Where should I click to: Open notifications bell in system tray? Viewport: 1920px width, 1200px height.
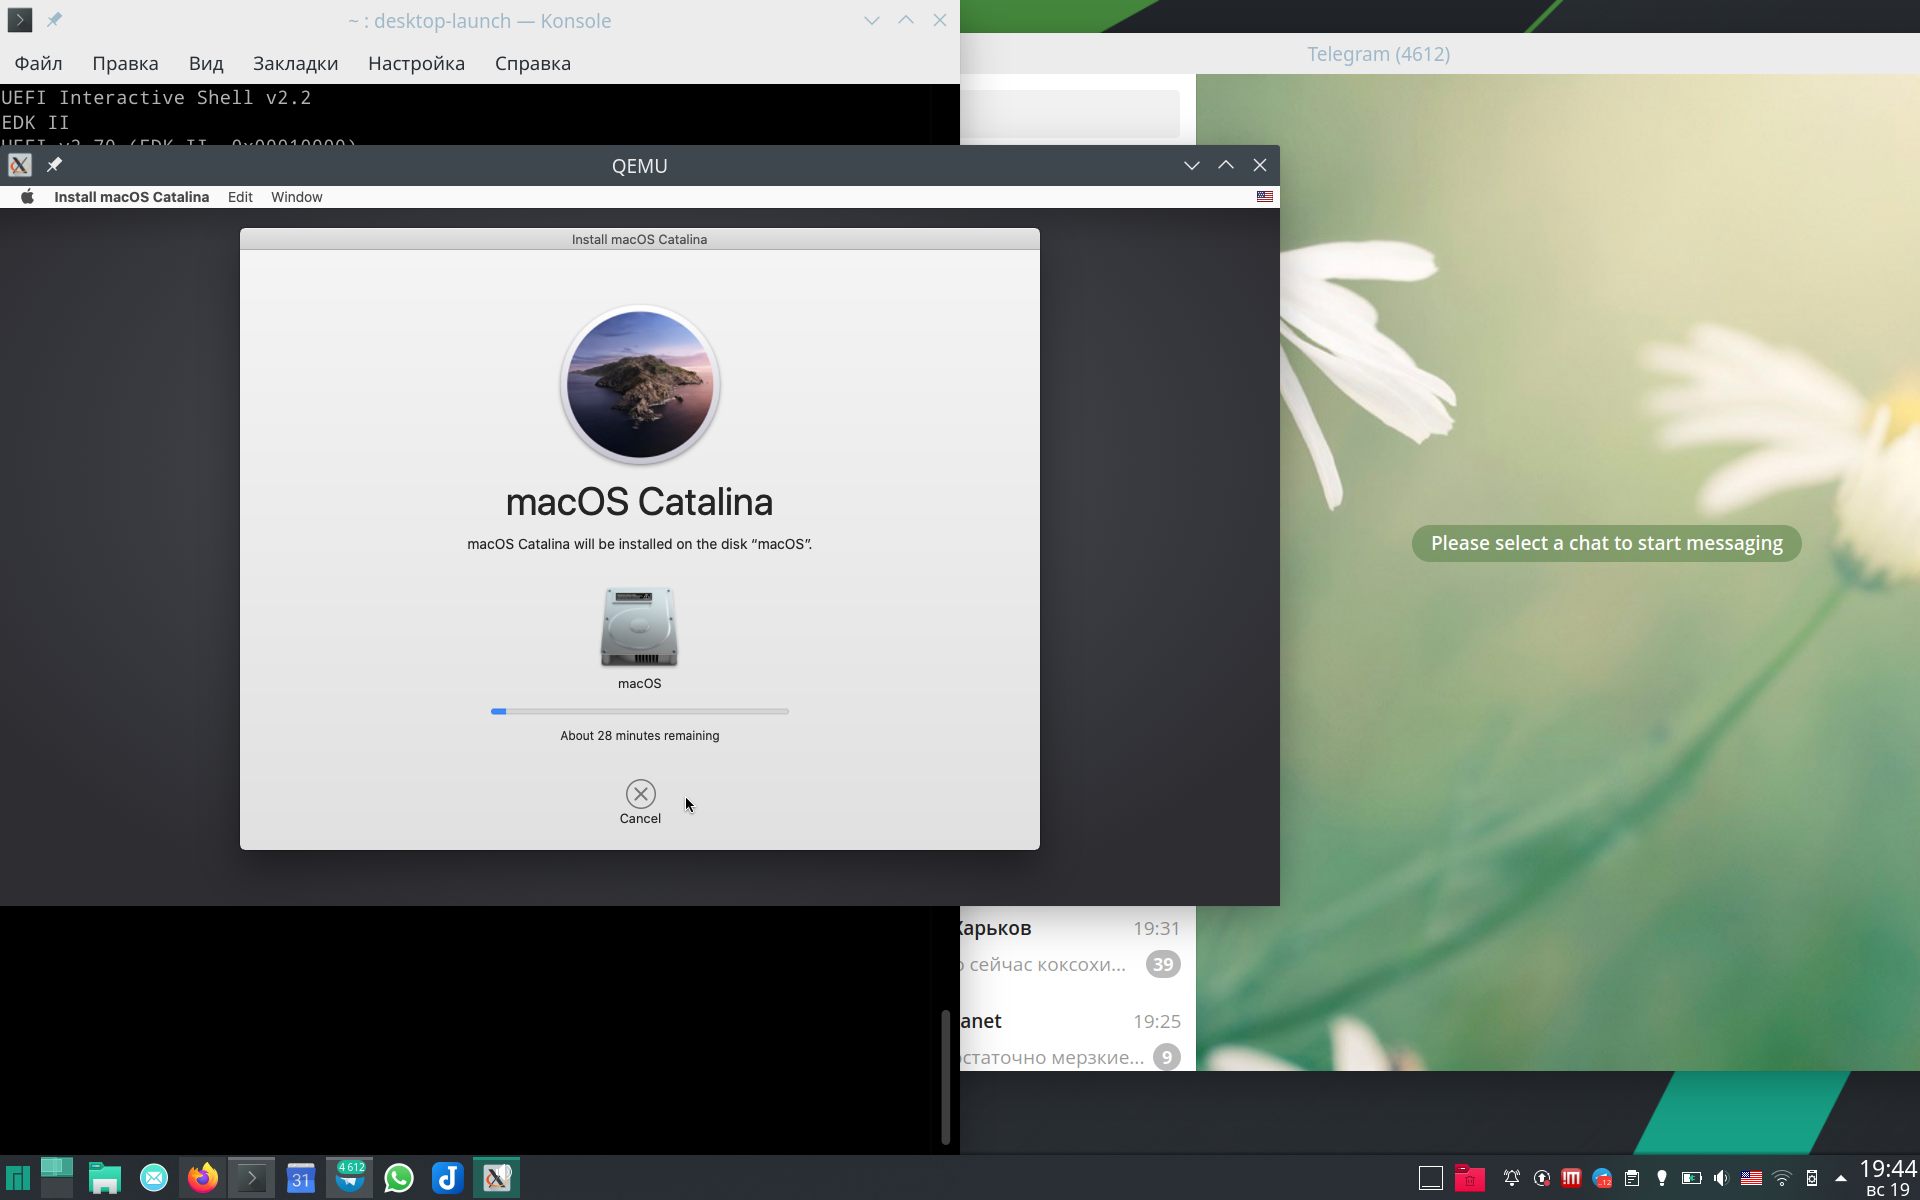pyautogui.click(x=1512, y=1178)
